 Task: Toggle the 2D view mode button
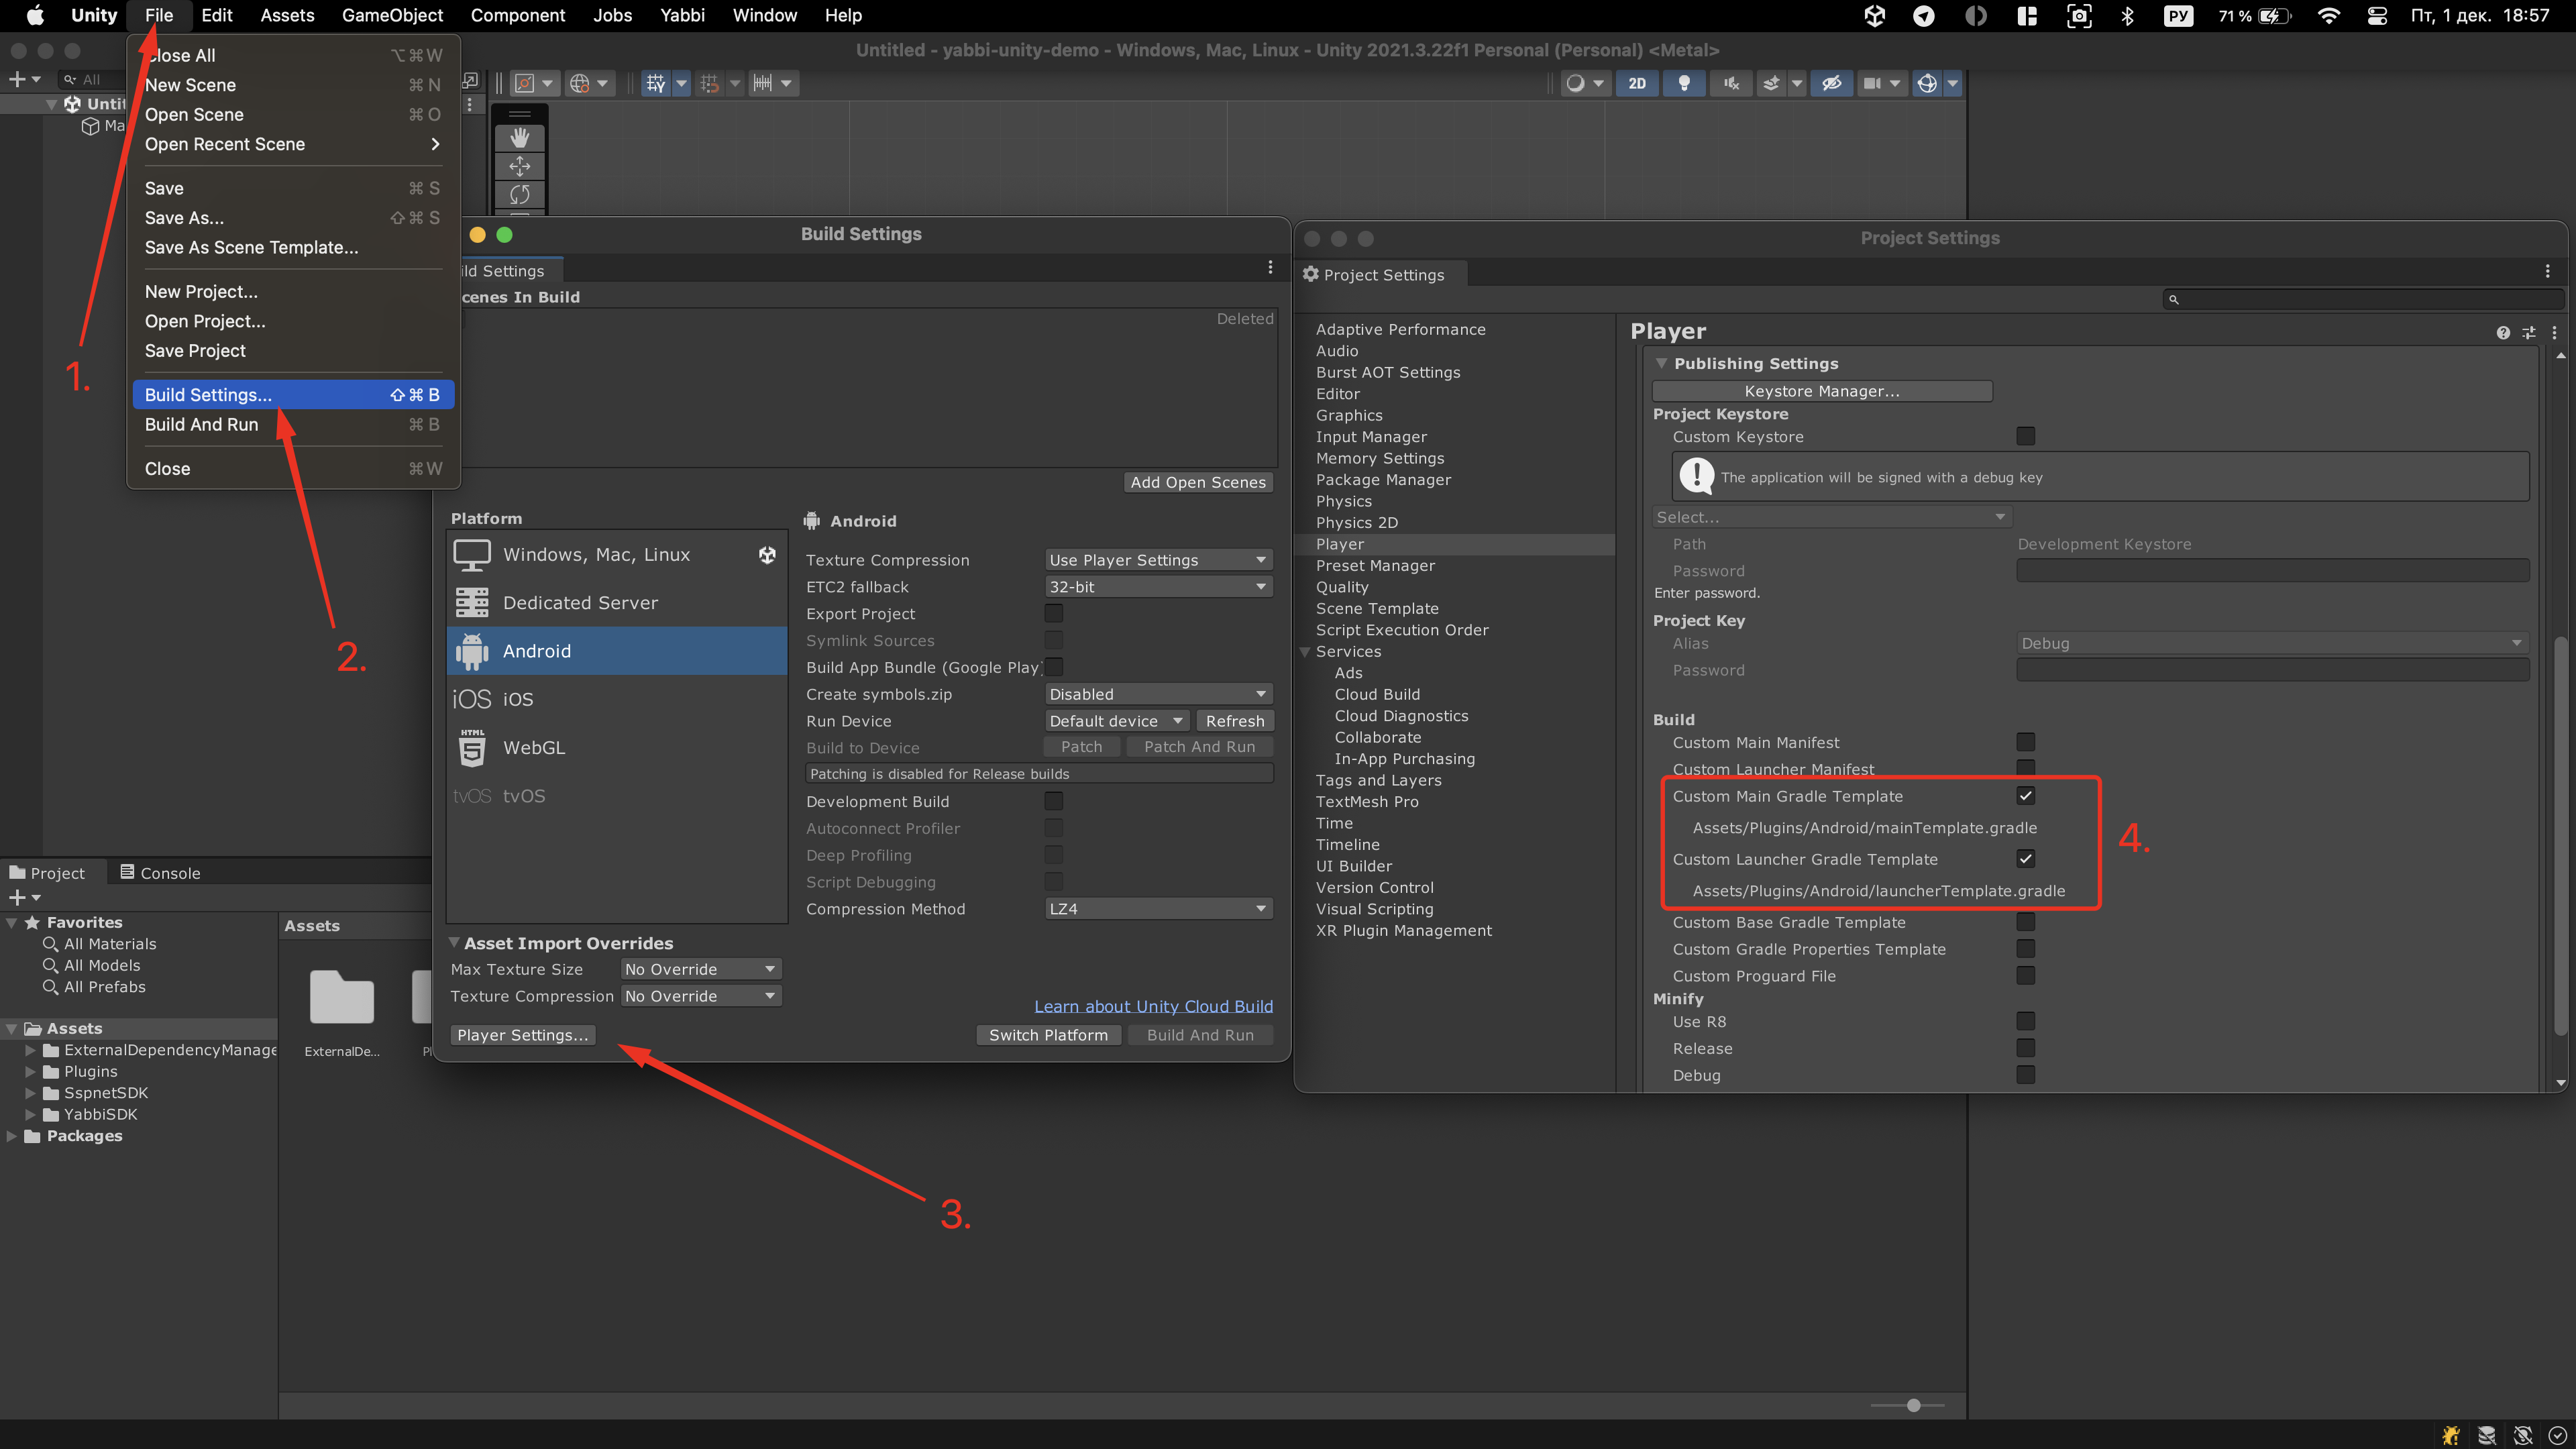[x=1636, y=83]
